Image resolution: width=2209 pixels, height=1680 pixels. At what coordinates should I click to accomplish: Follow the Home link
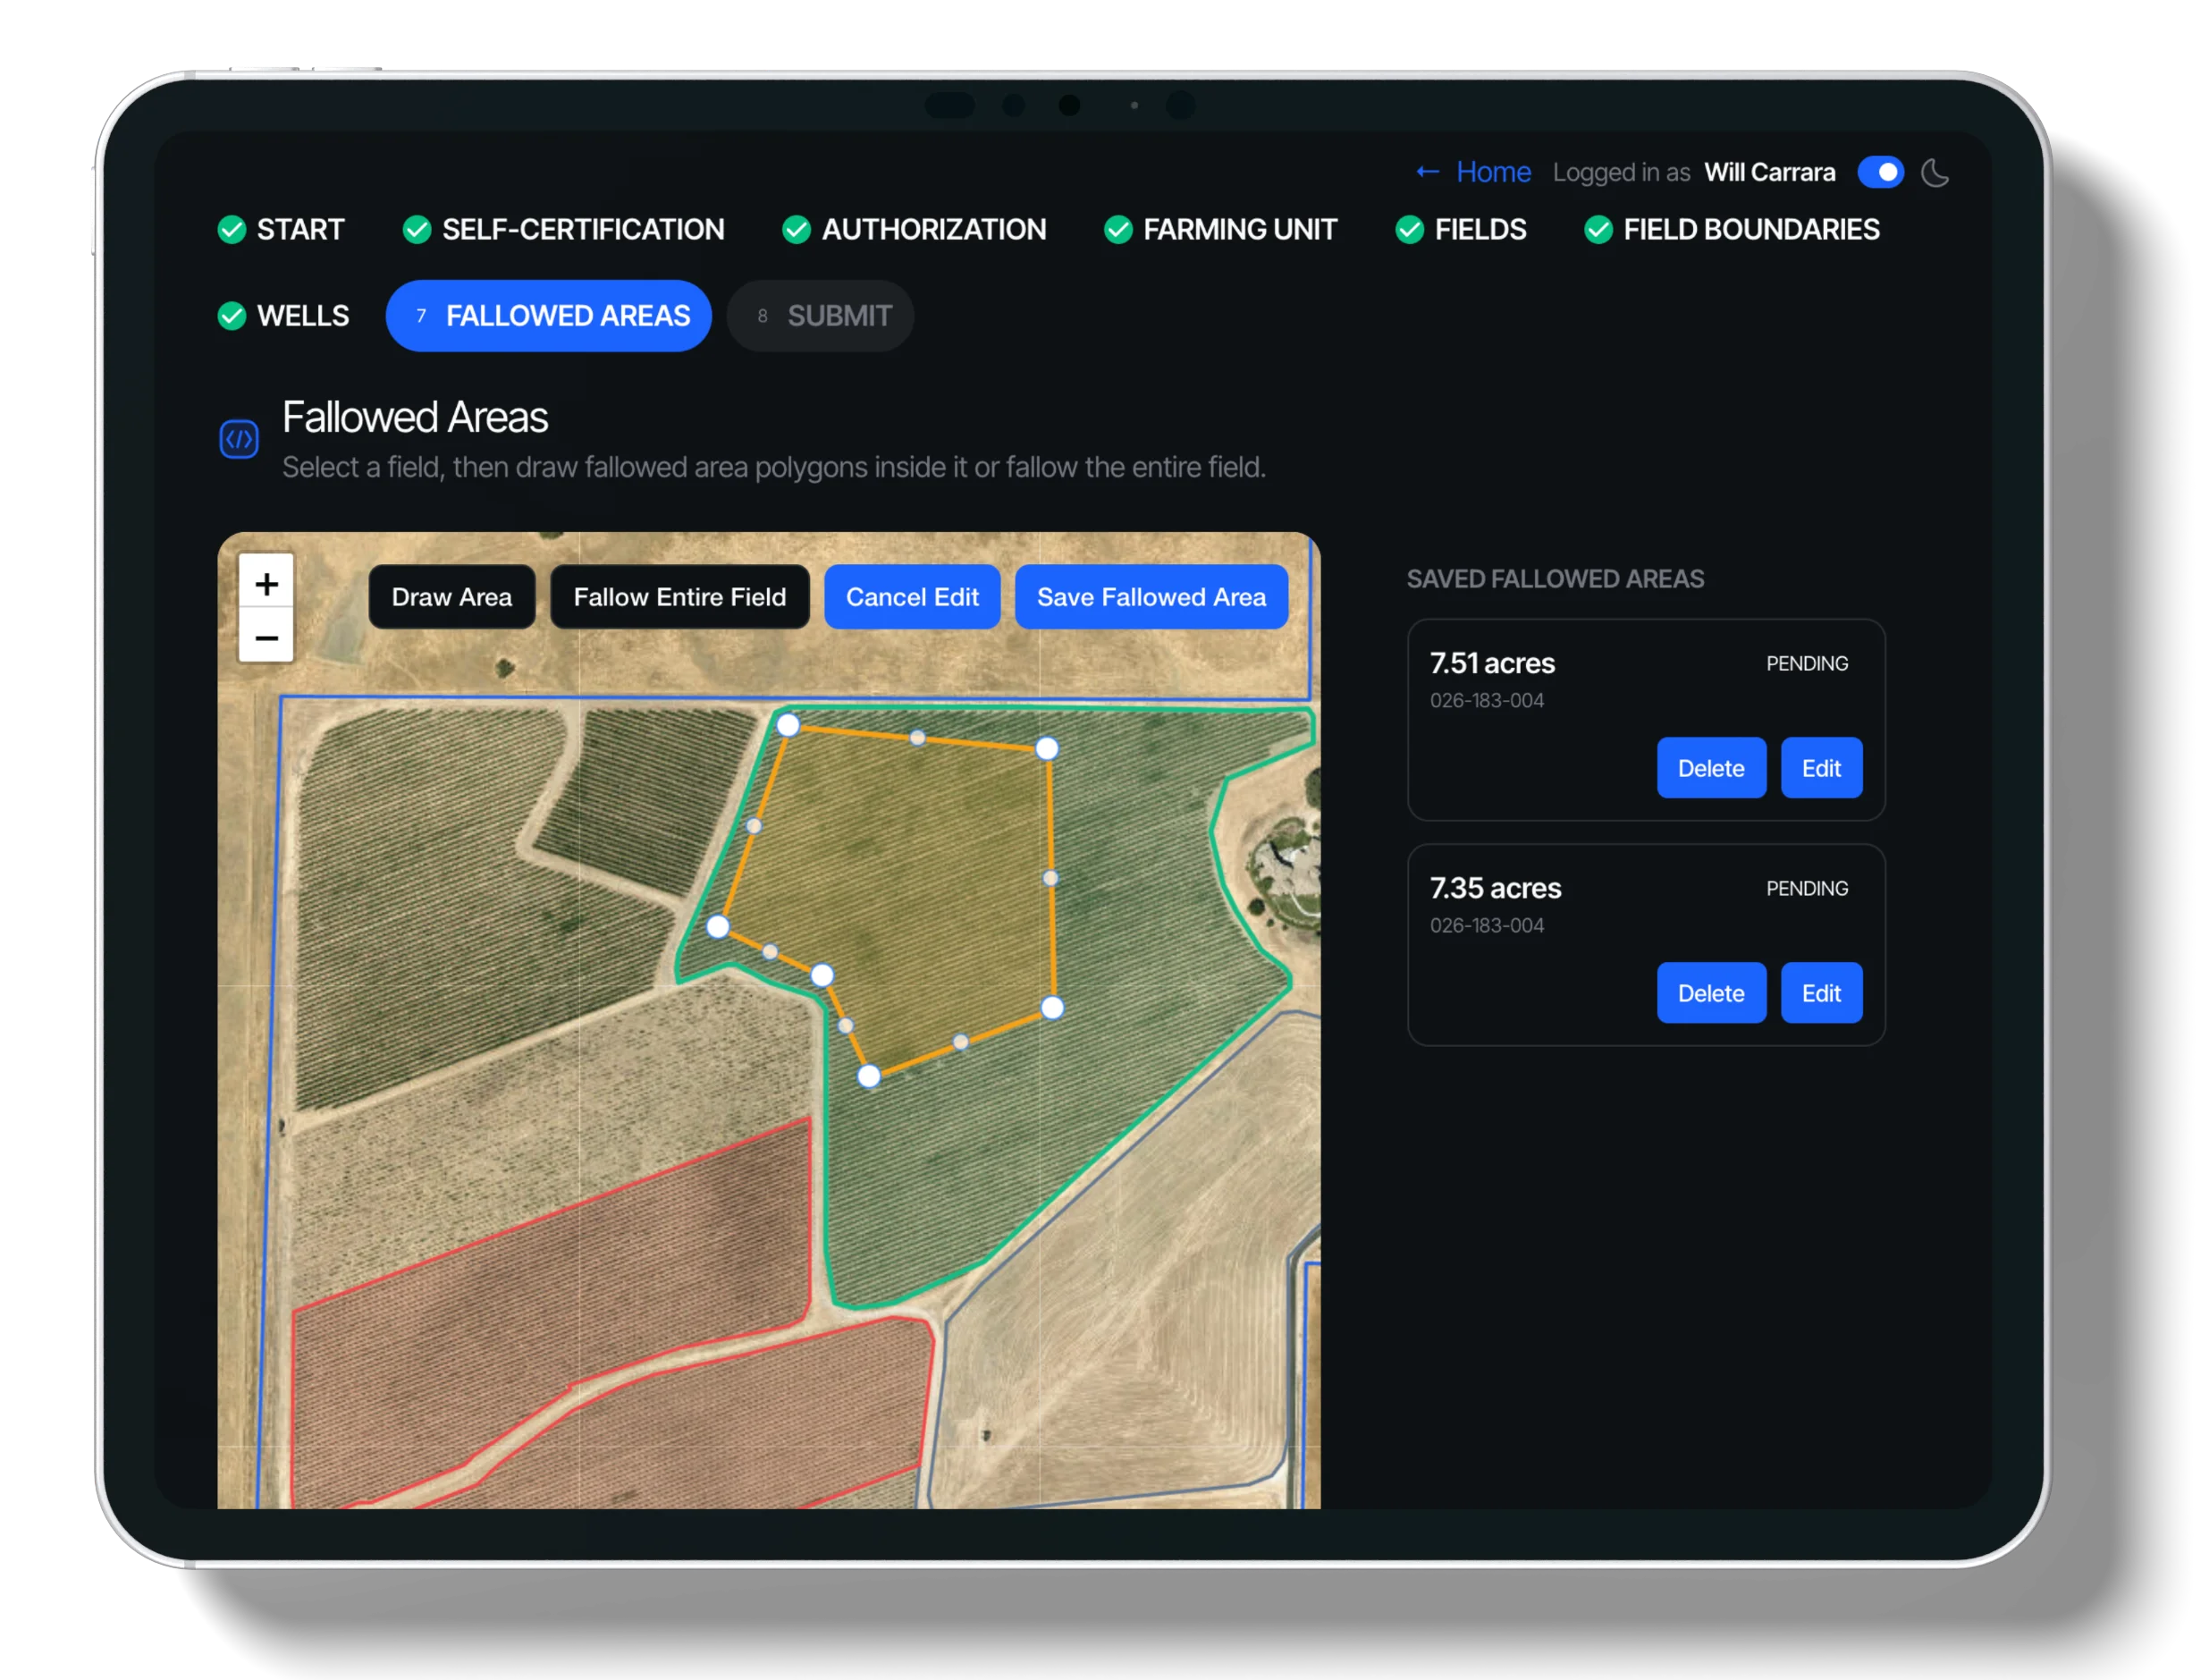1493,172
